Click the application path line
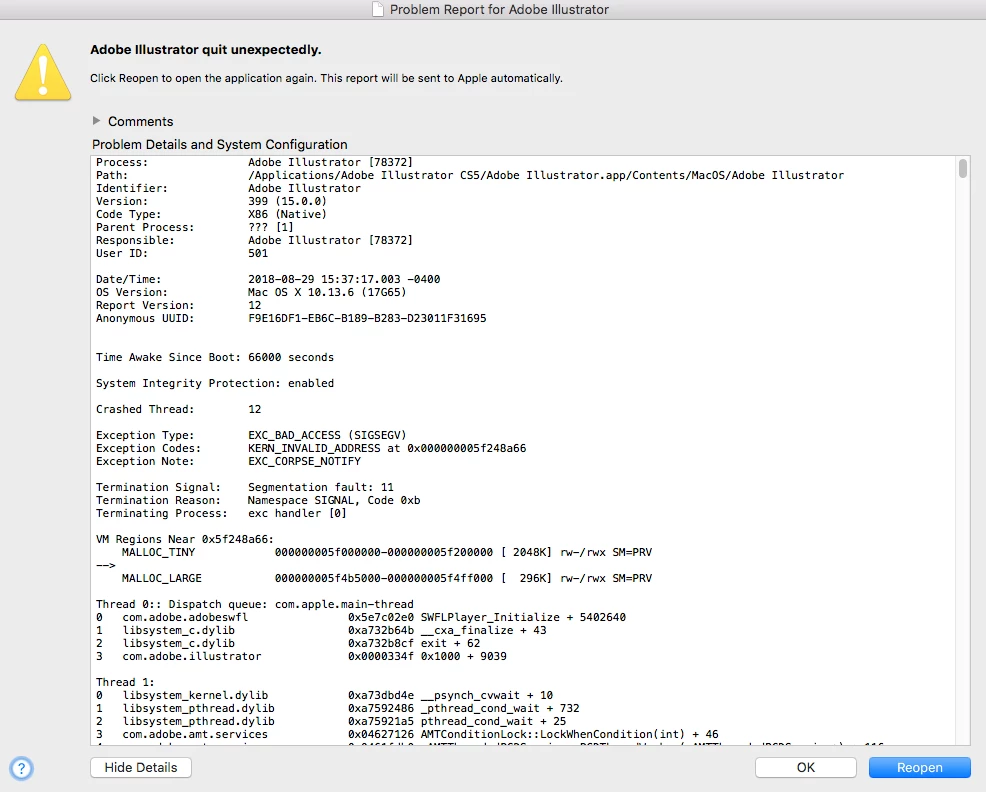Viewport: 986px width, 792px height. (x=470, y=176)
